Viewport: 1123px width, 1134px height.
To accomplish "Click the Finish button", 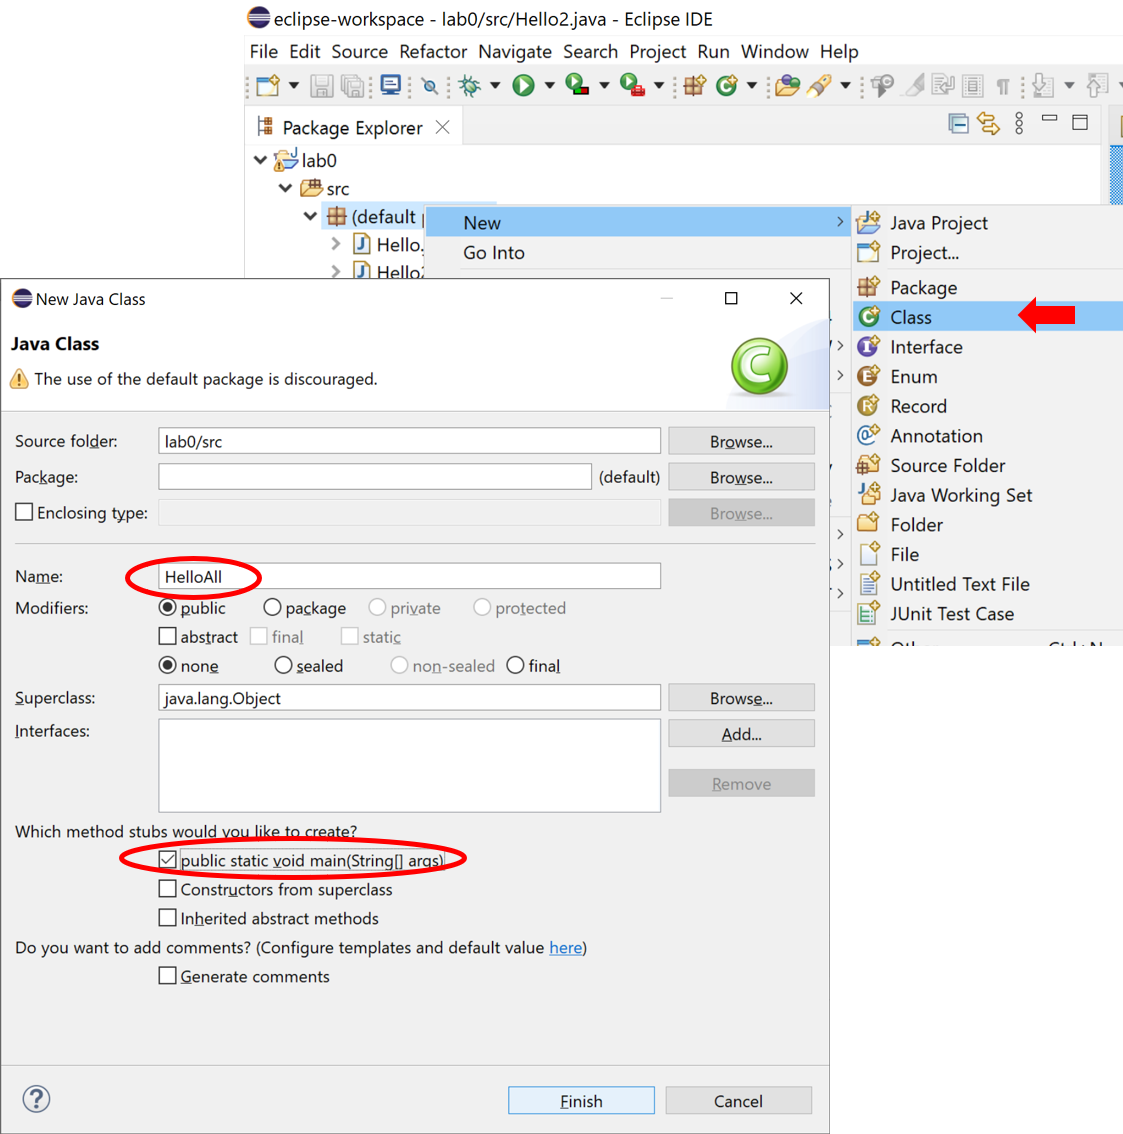I will click(581, 1100).
